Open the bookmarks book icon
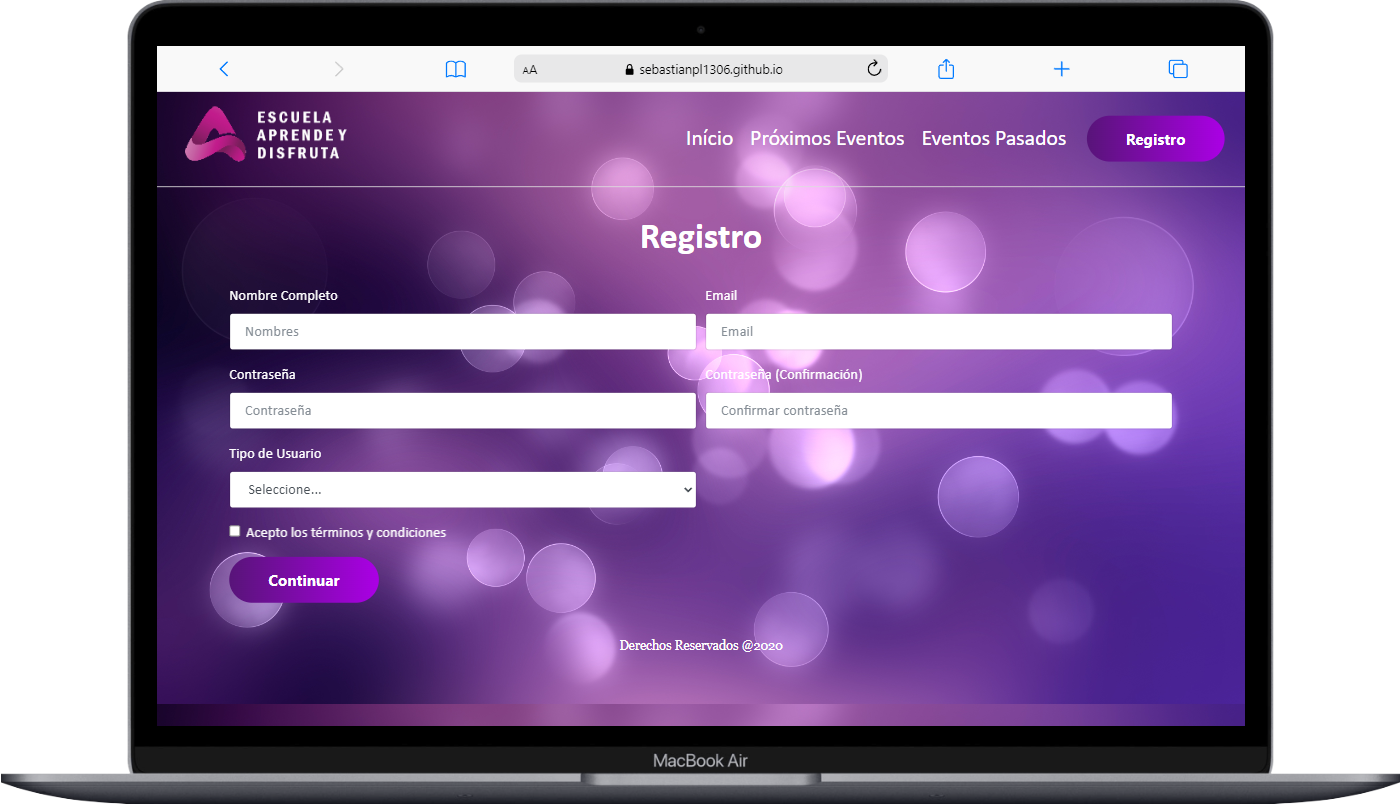 pyautogui.click(x=456, y=69)
